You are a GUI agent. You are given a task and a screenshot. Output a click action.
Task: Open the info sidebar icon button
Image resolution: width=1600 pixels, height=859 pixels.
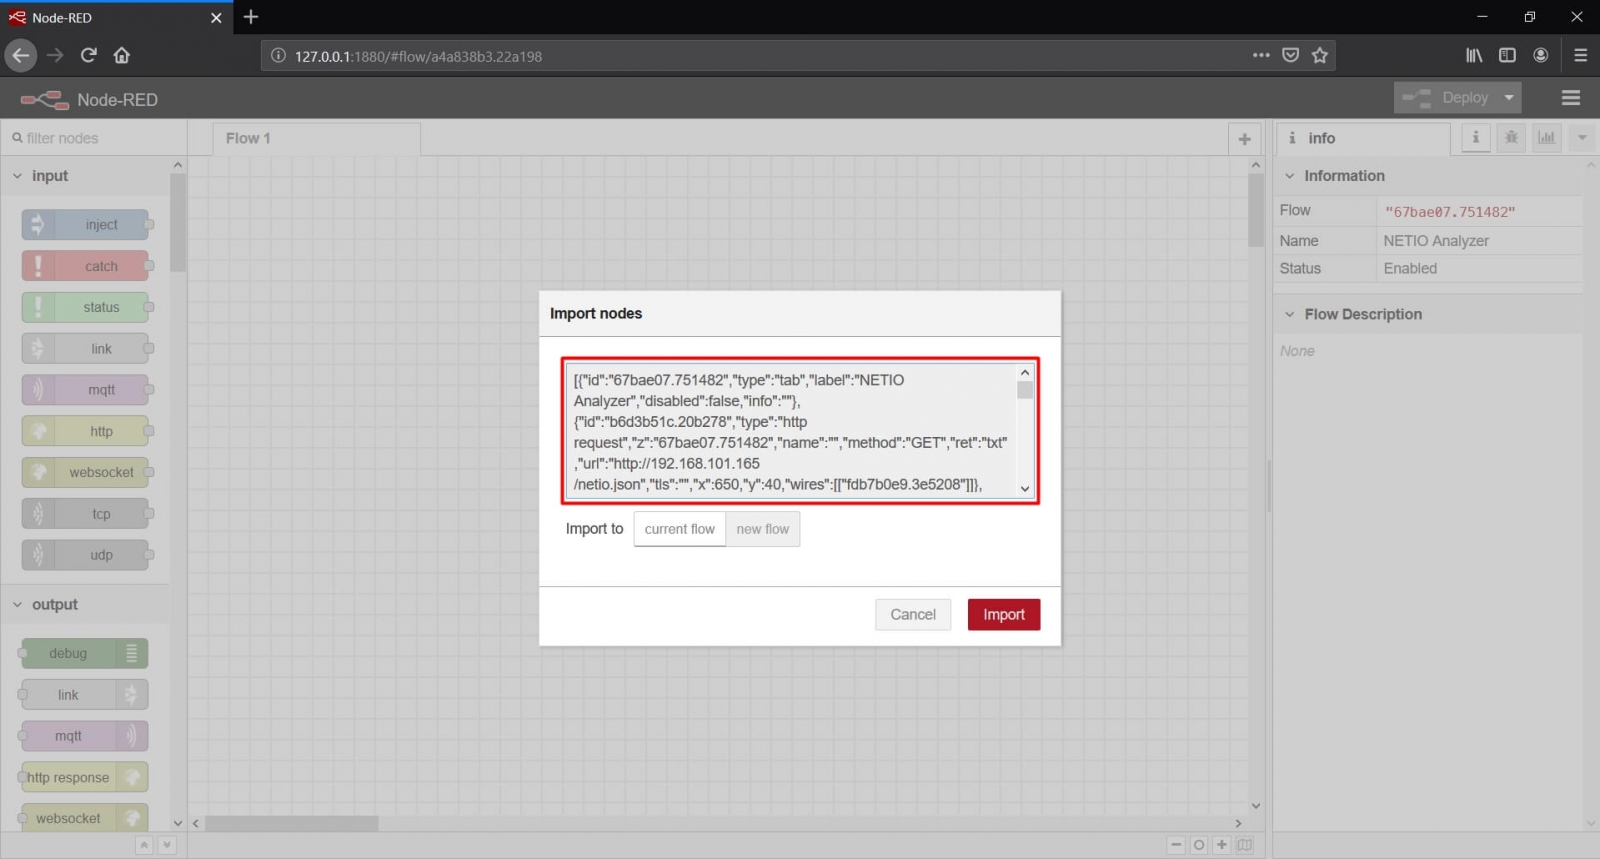tap(1476, 138)
